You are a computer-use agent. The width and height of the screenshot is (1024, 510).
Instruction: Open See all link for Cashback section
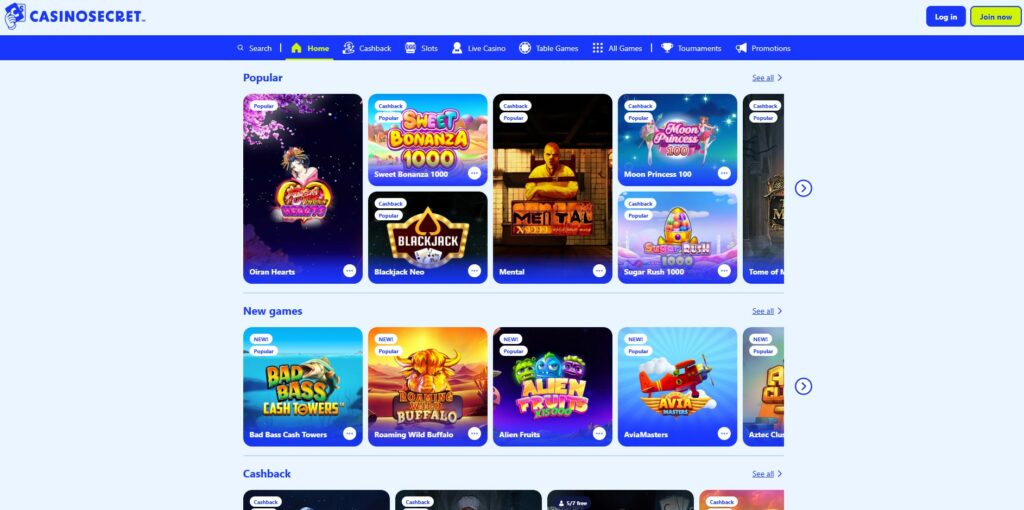767,474
